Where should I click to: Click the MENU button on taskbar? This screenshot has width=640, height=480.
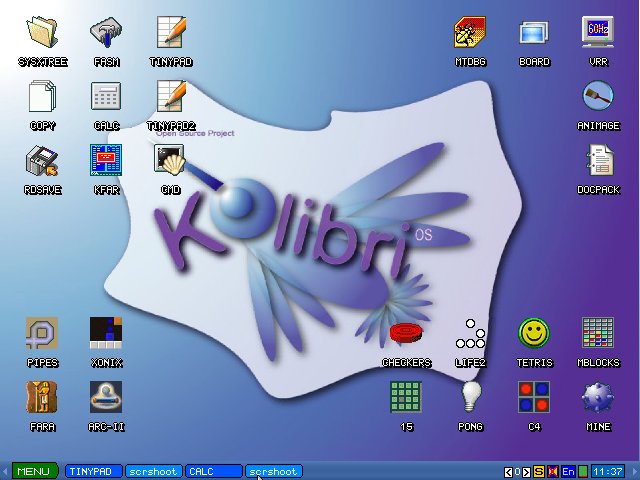(33, 471)
